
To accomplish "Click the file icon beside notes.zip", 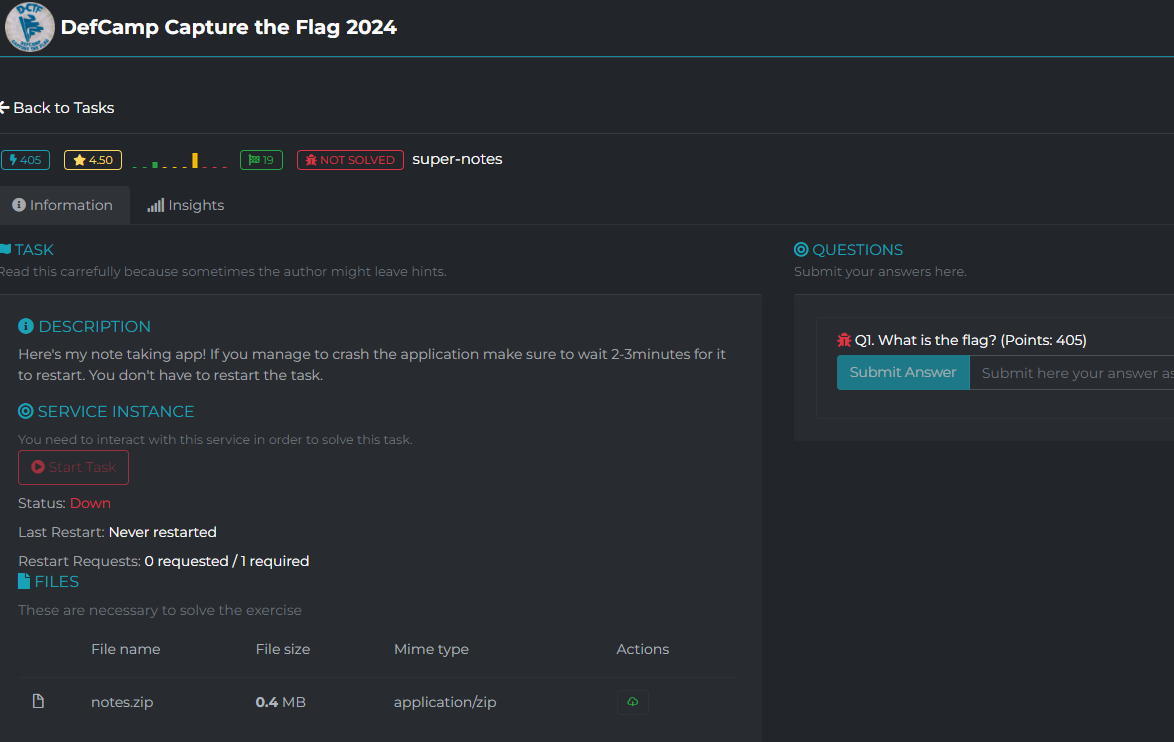I will coord(38,701).
